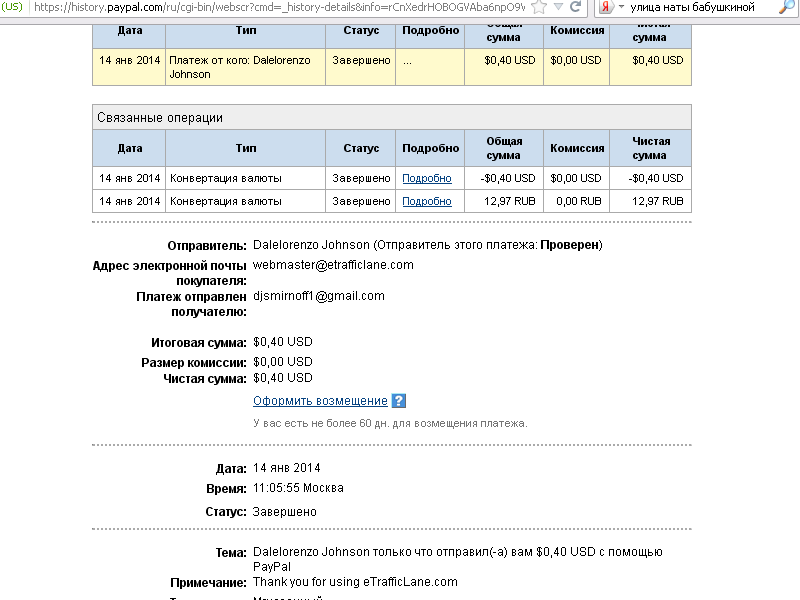Click the Yandex search engine icon
This screenshot has height=600, width=800.
(606, 7)
